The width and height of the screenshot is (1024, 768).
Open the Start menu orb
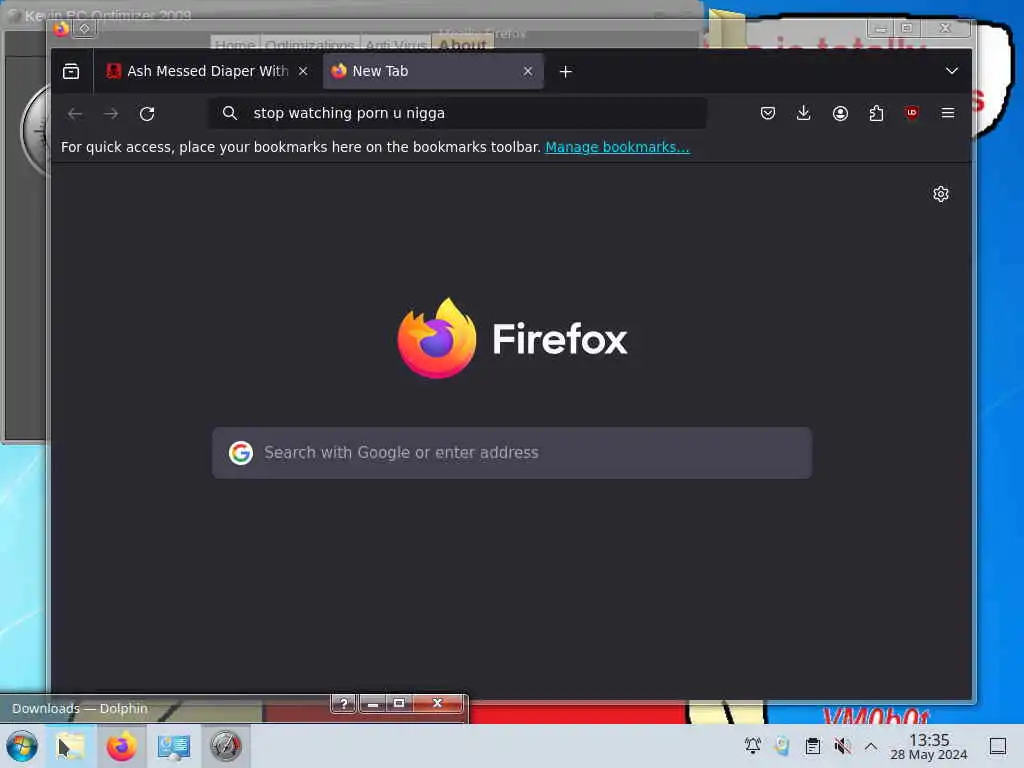(22, 746)
